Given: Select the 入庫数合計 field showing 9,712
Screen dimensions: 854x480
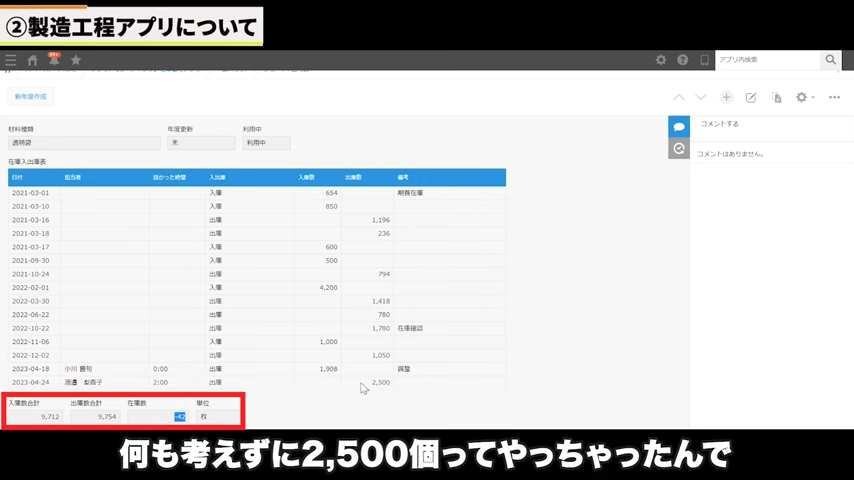Looking at the screenshot, I should 35,417.
